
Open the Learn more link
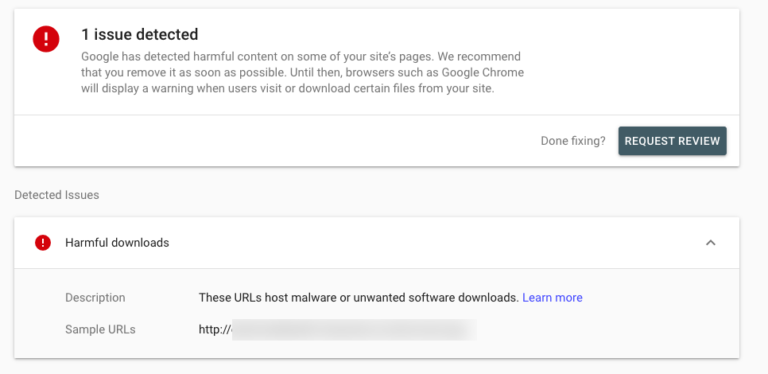(x=552, y=298)
